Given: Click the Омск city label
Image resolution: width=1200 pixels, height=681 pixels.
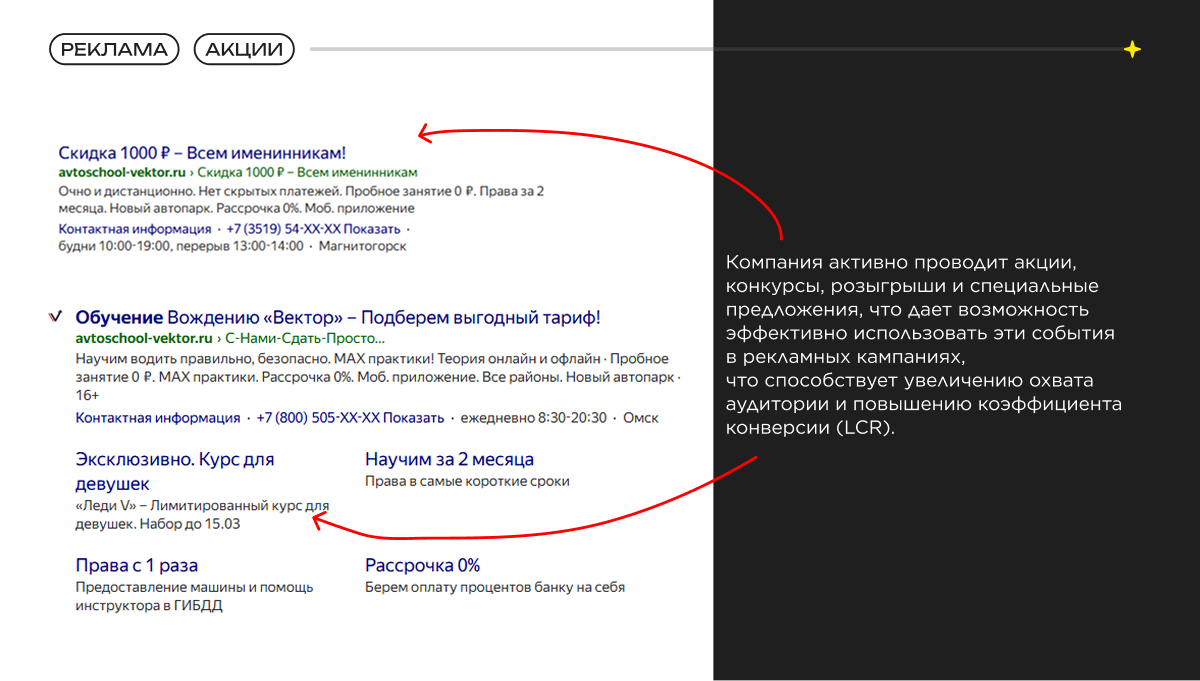Looking at the screenshot, I should [x=641, y=418].
